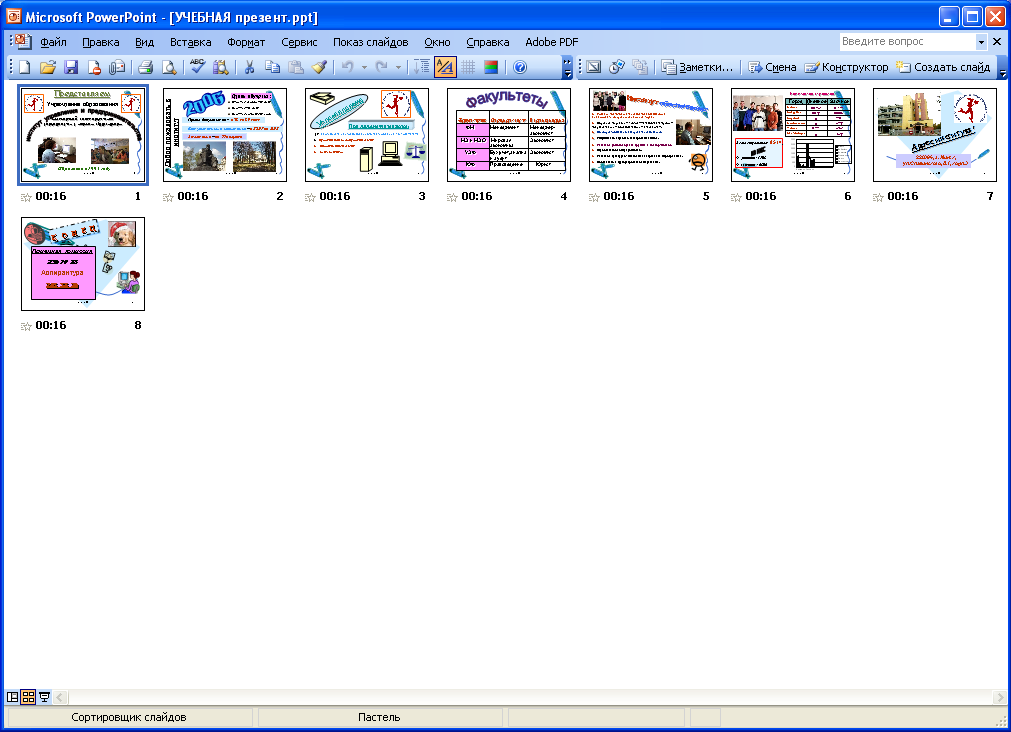This screenshot has height=732, width=1011.
Task: Select Slide Sorter view icon
Action: click(x=28, y=697)
